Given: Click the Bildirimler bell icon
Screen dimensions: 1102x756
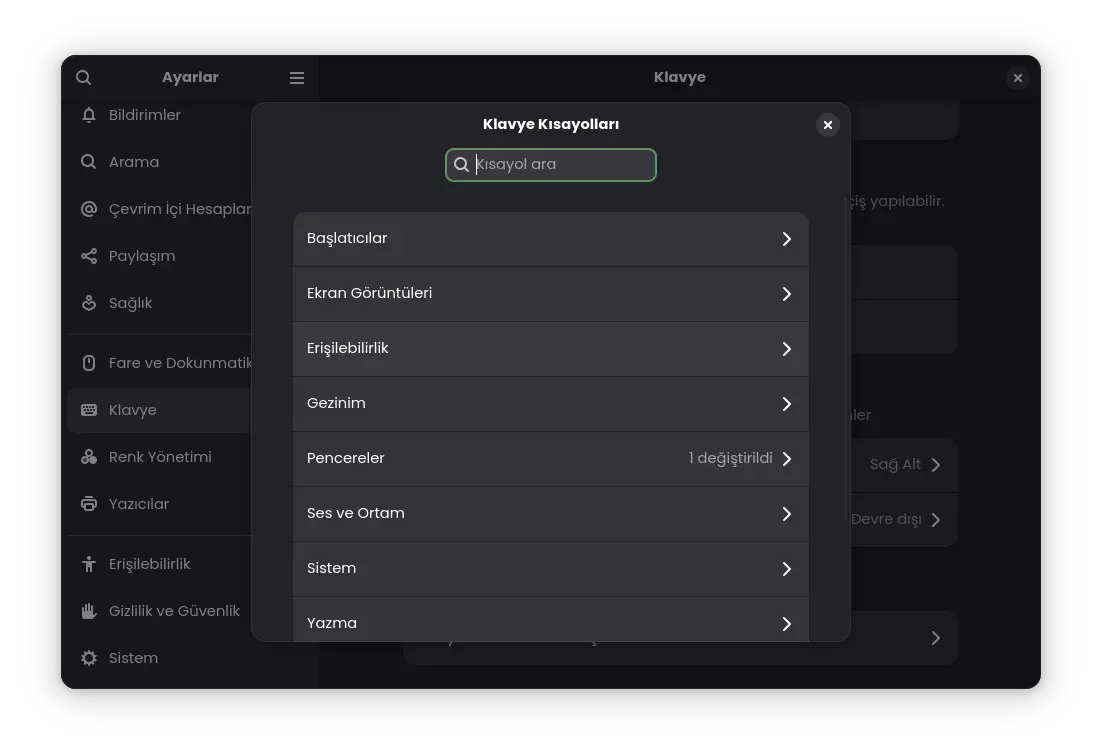Looking at the screenshot, I should (89, 115).
